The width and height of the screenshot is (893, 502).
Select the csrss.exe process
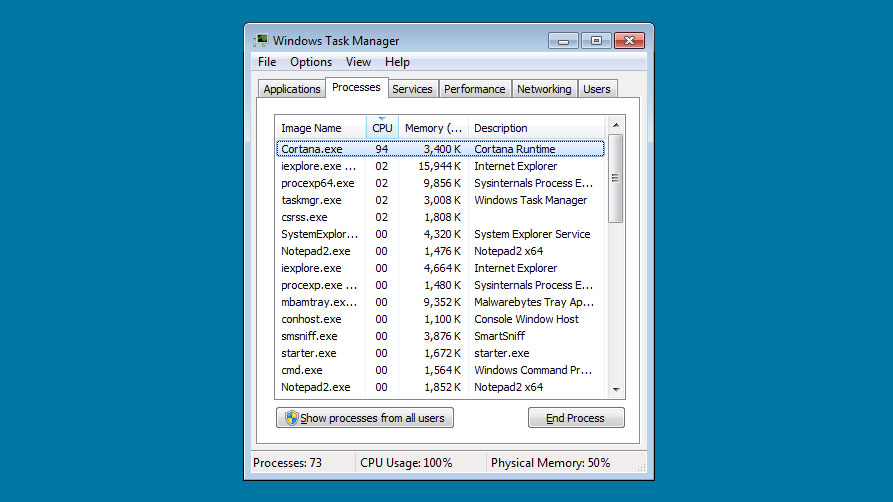440,217
